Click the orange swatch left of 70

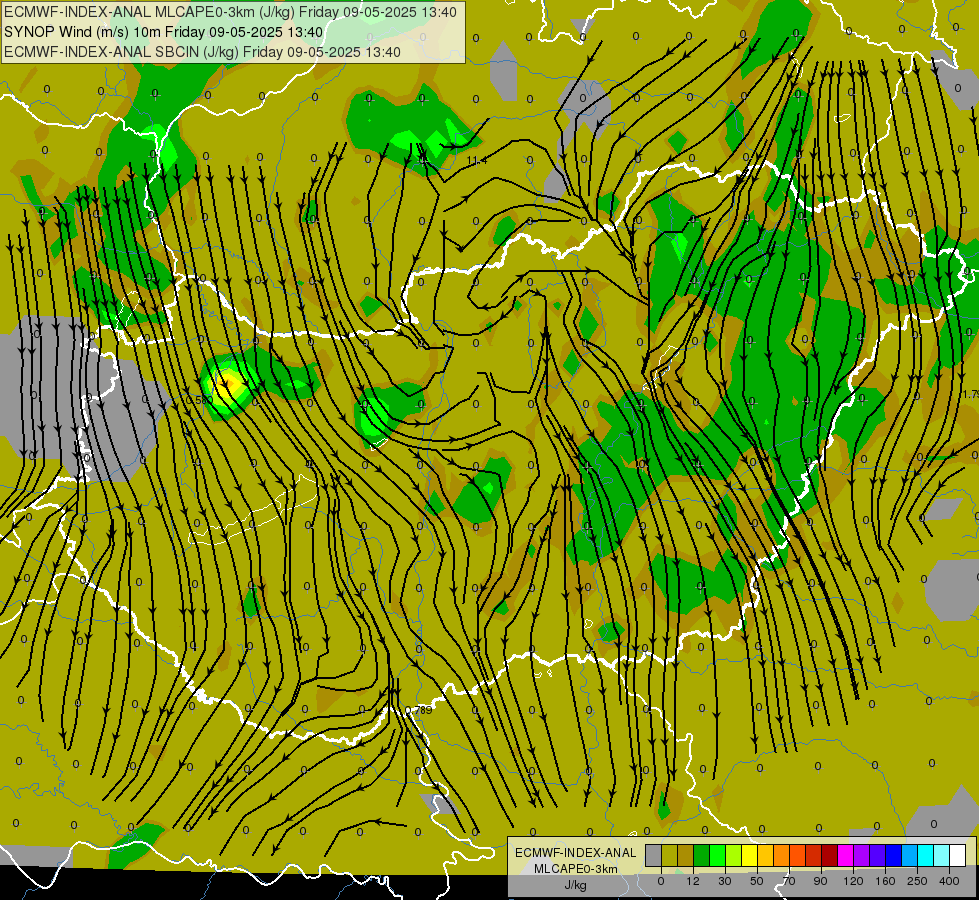click(x=782, y=856)
